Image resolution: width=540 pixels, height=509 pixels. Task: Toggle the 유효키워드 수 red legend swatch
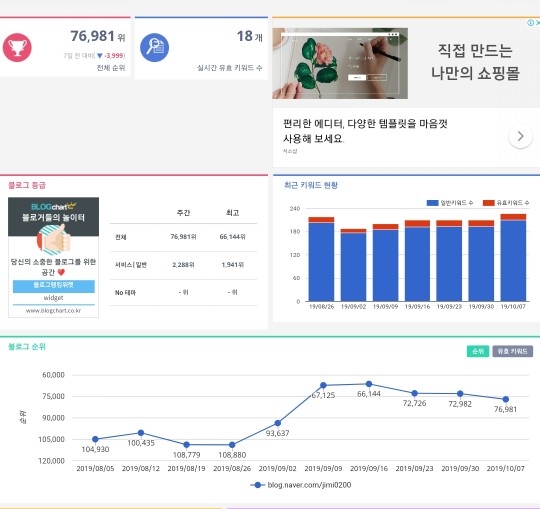[x=488, y=203]
